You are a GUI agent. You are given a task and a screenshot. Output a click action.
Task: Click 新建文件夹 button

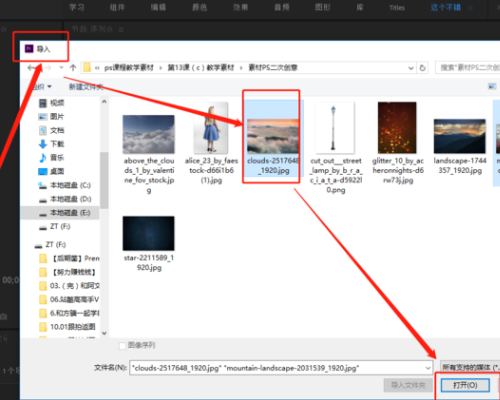tap(86, 87)
